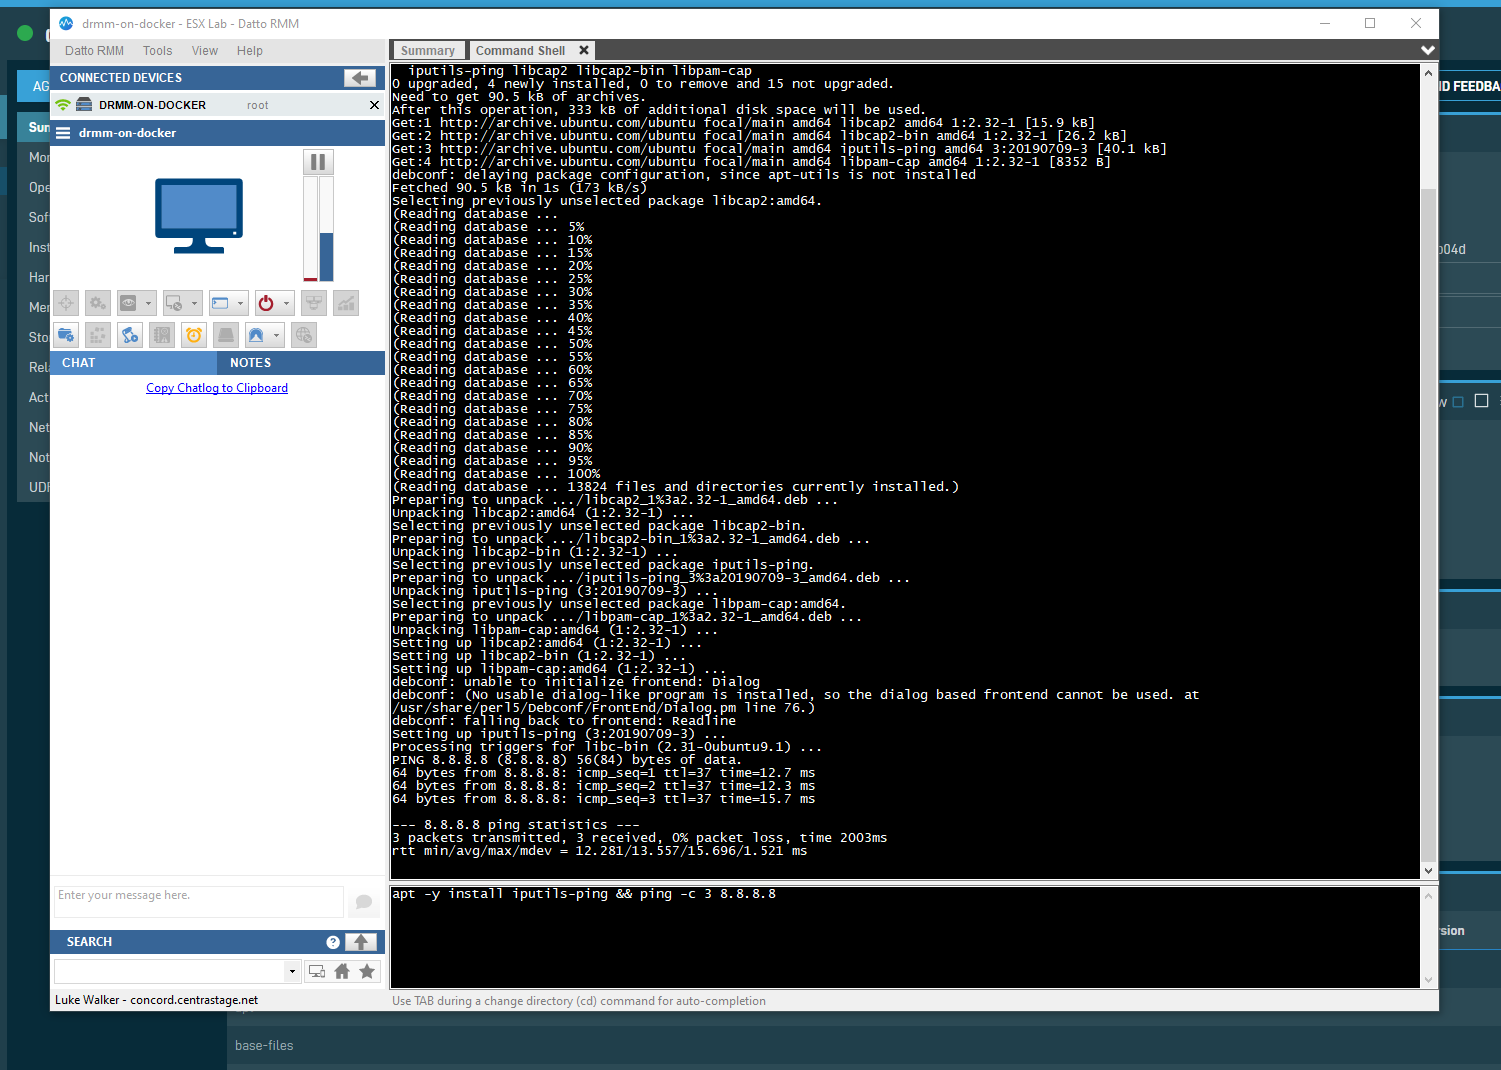The height and width of the screenshot is (1070, 1501).
Task: Click the large monitor device thumbnail
Action: [199, 215]
